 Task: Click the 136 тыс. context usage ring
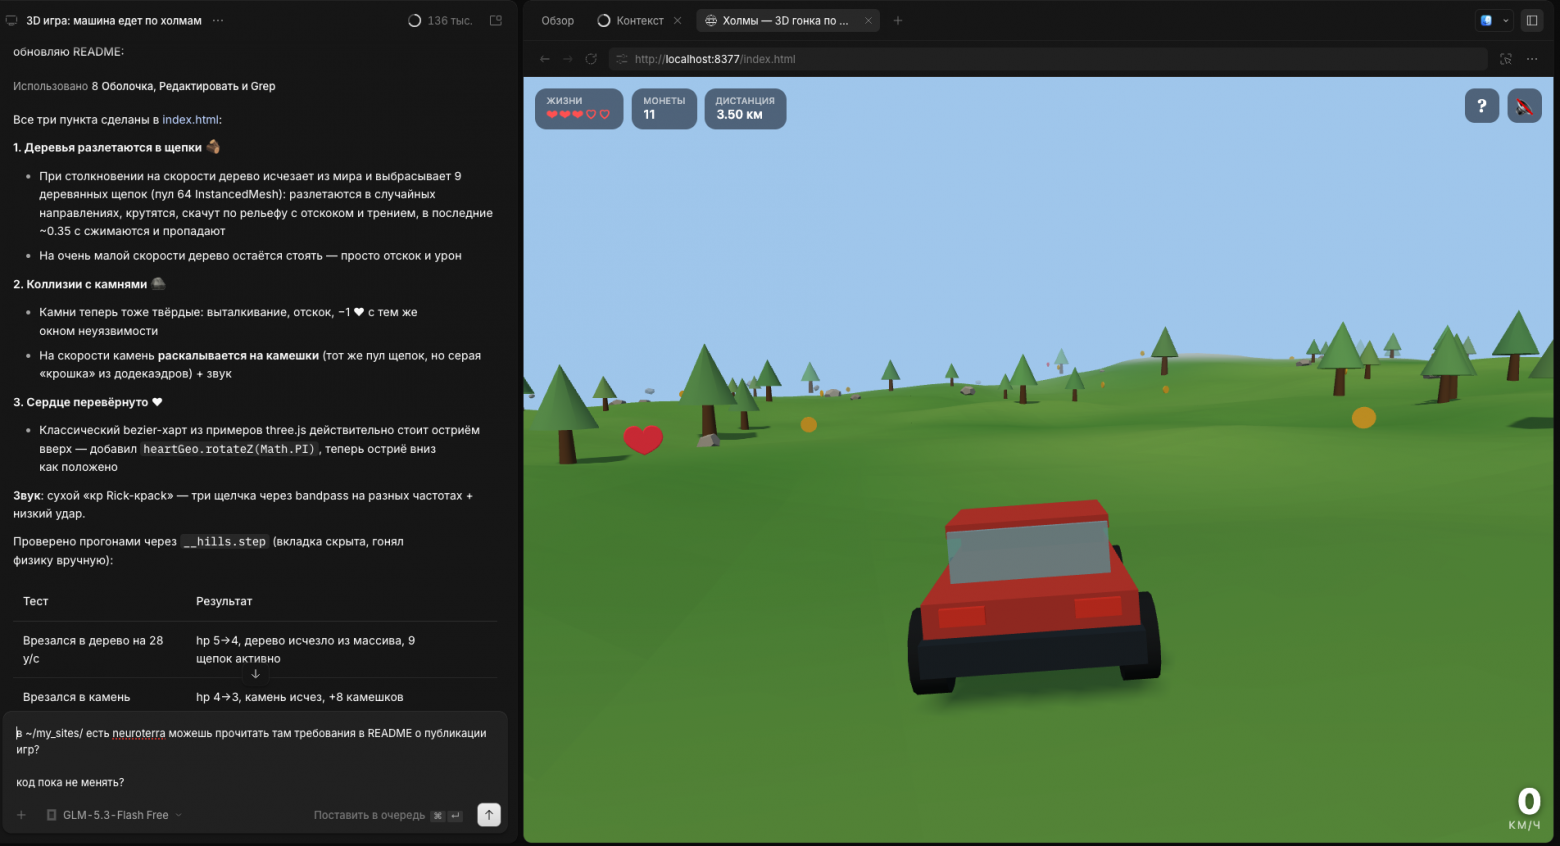tap(441, 20)
